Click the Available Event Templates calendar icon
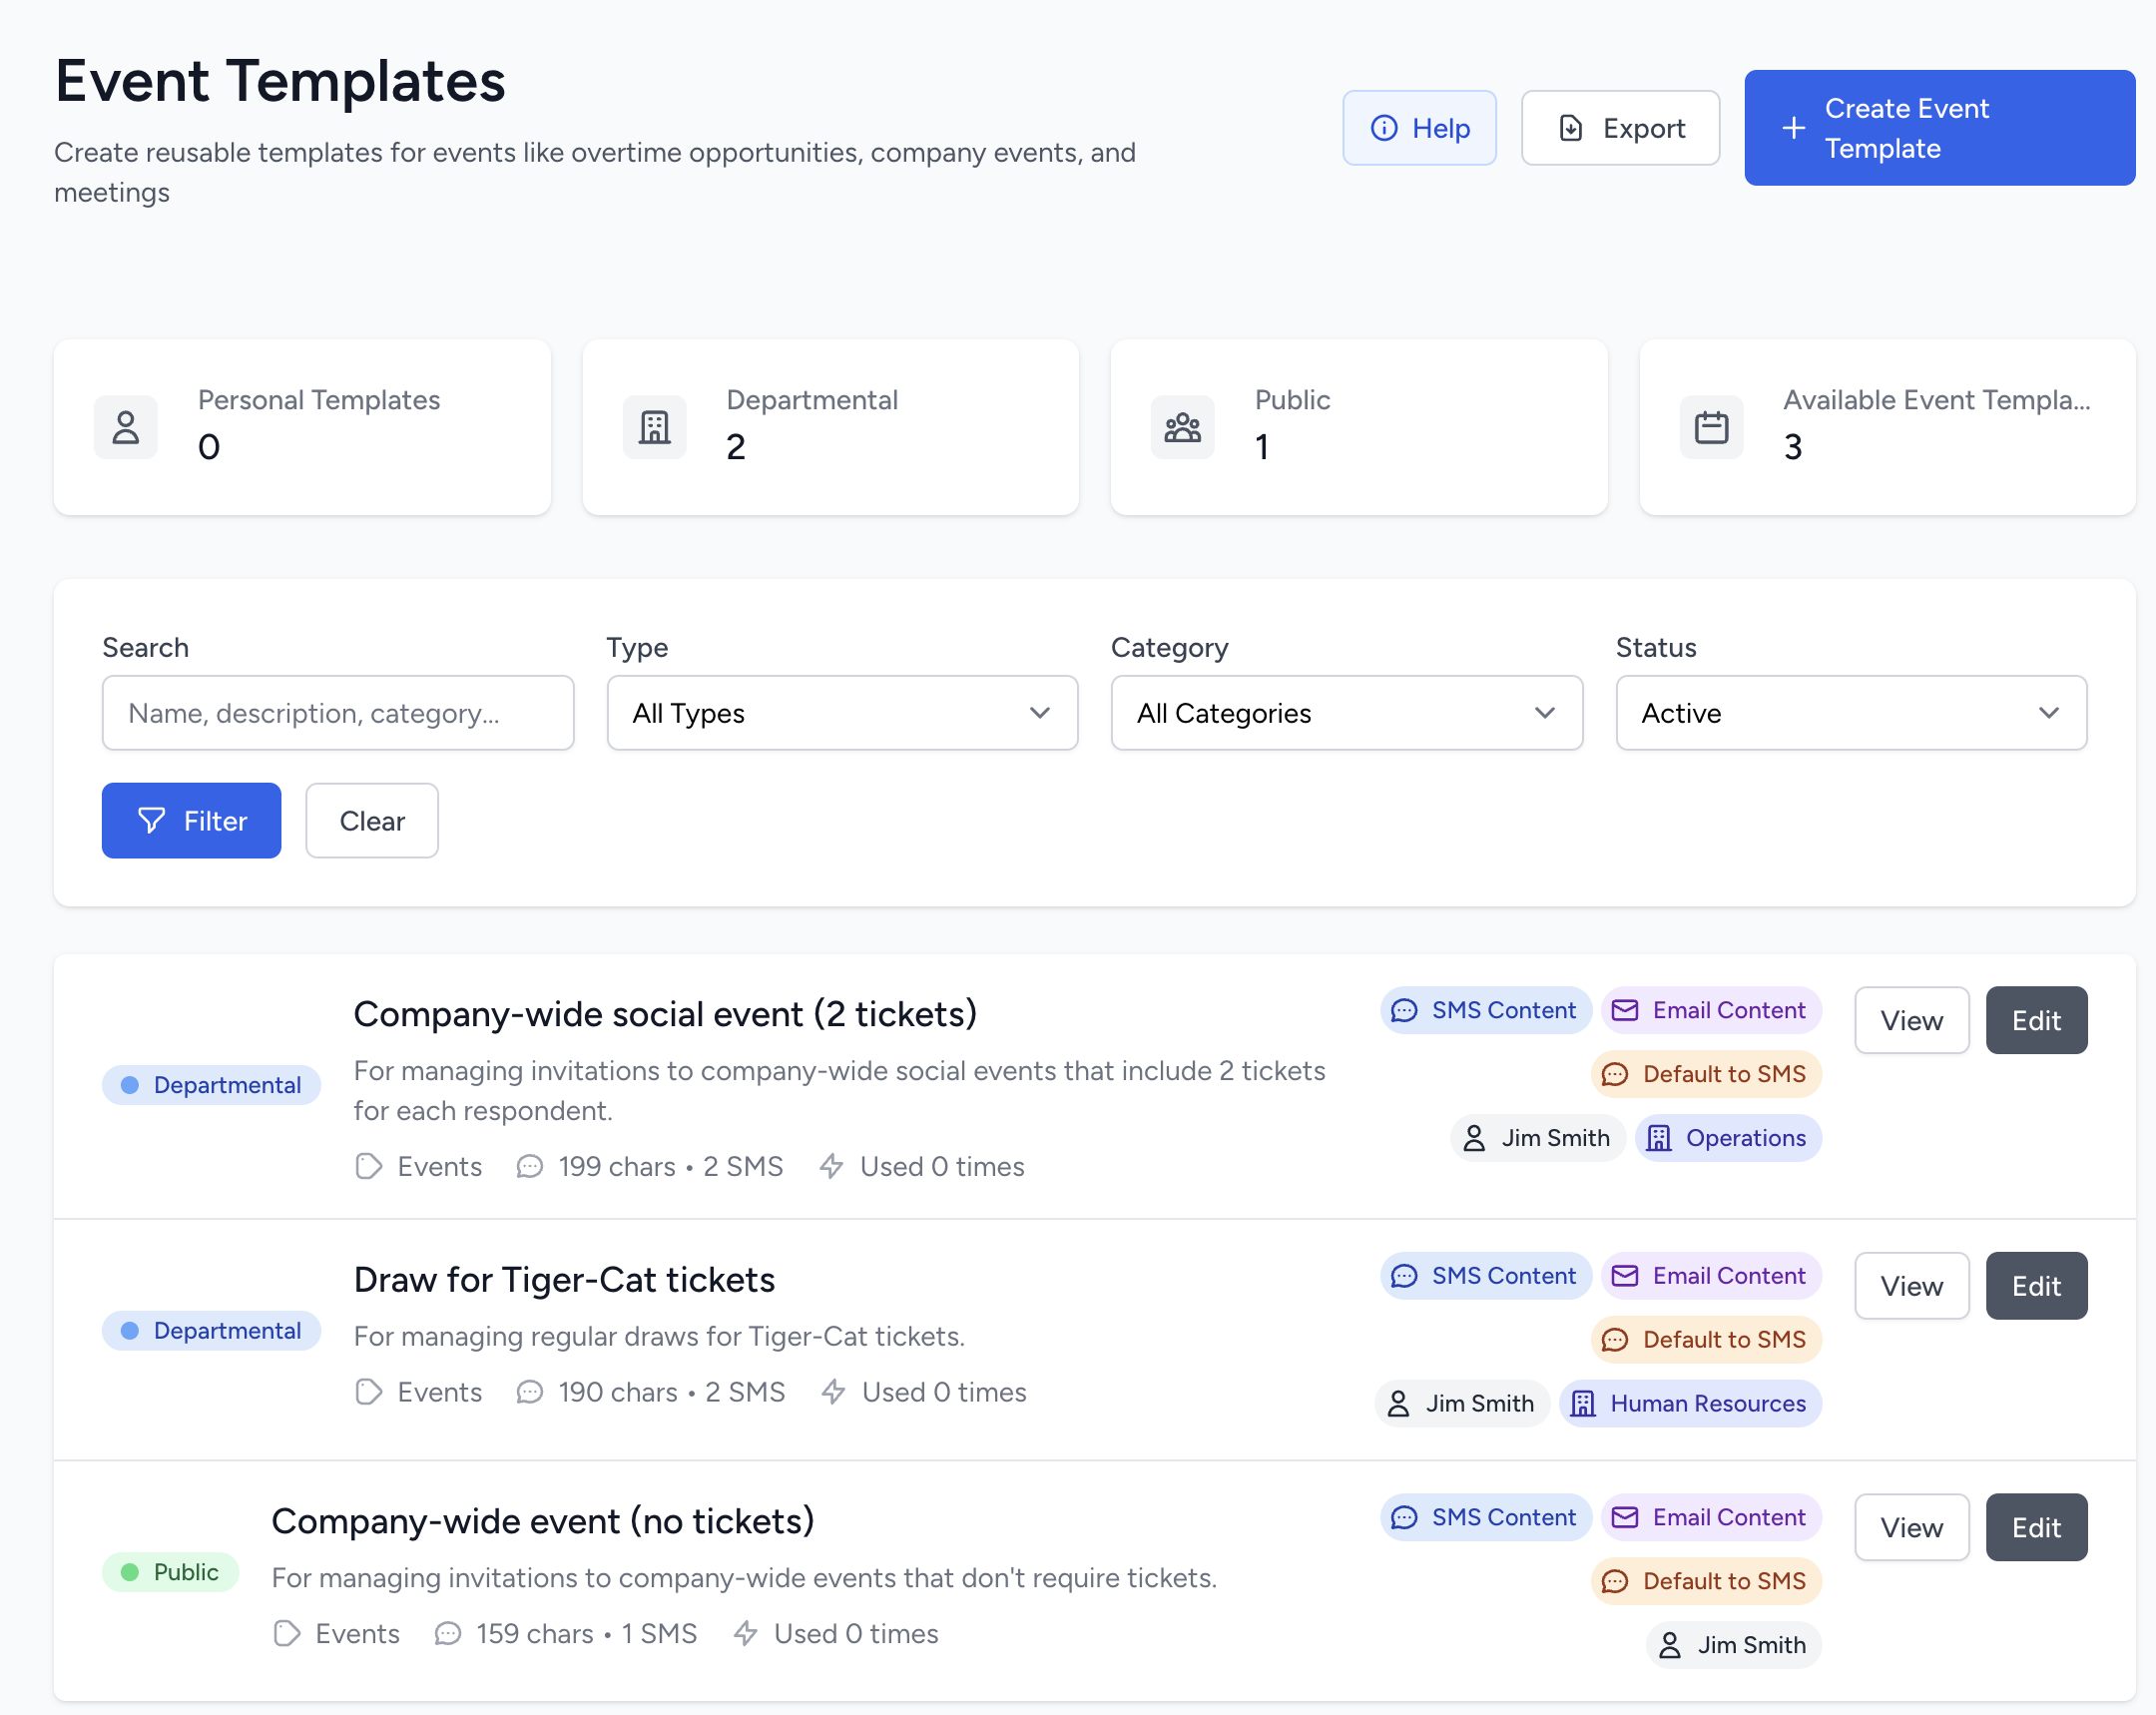 pos(1711,427)
